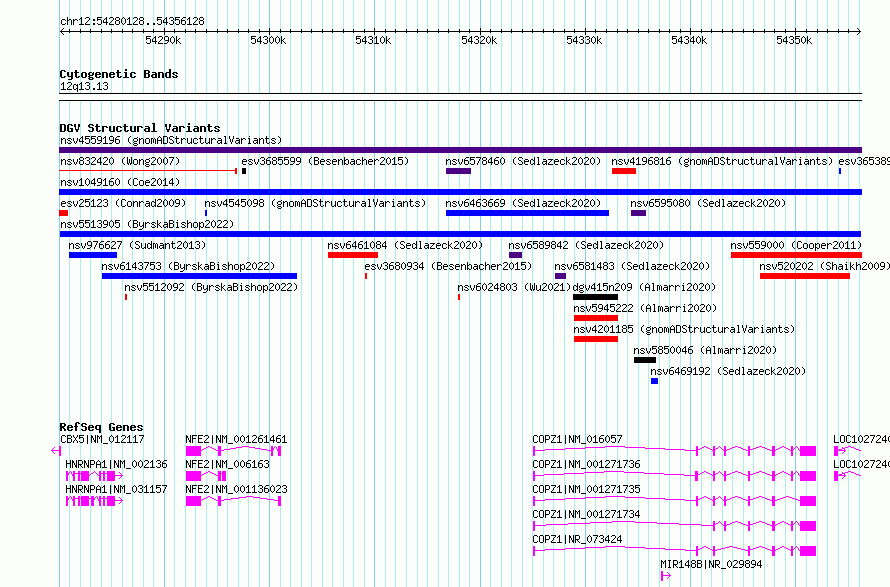The image size is (890, 587).
Task: Select the small blue nsv6469192 marker
Action: point(654,381)
